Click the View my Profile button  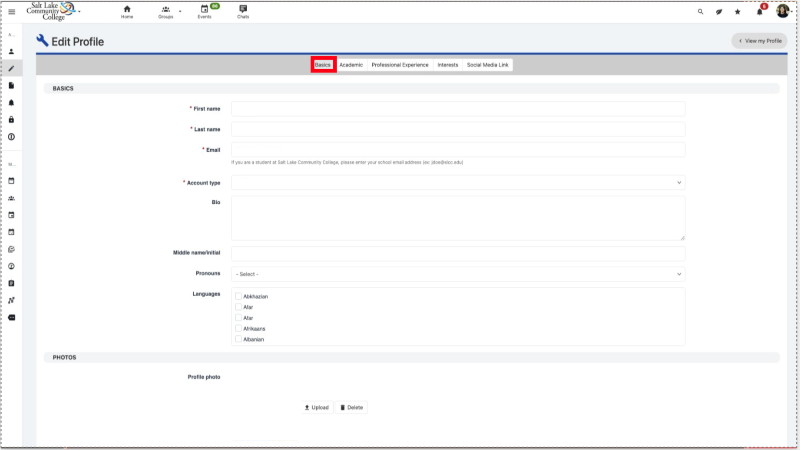759,41
